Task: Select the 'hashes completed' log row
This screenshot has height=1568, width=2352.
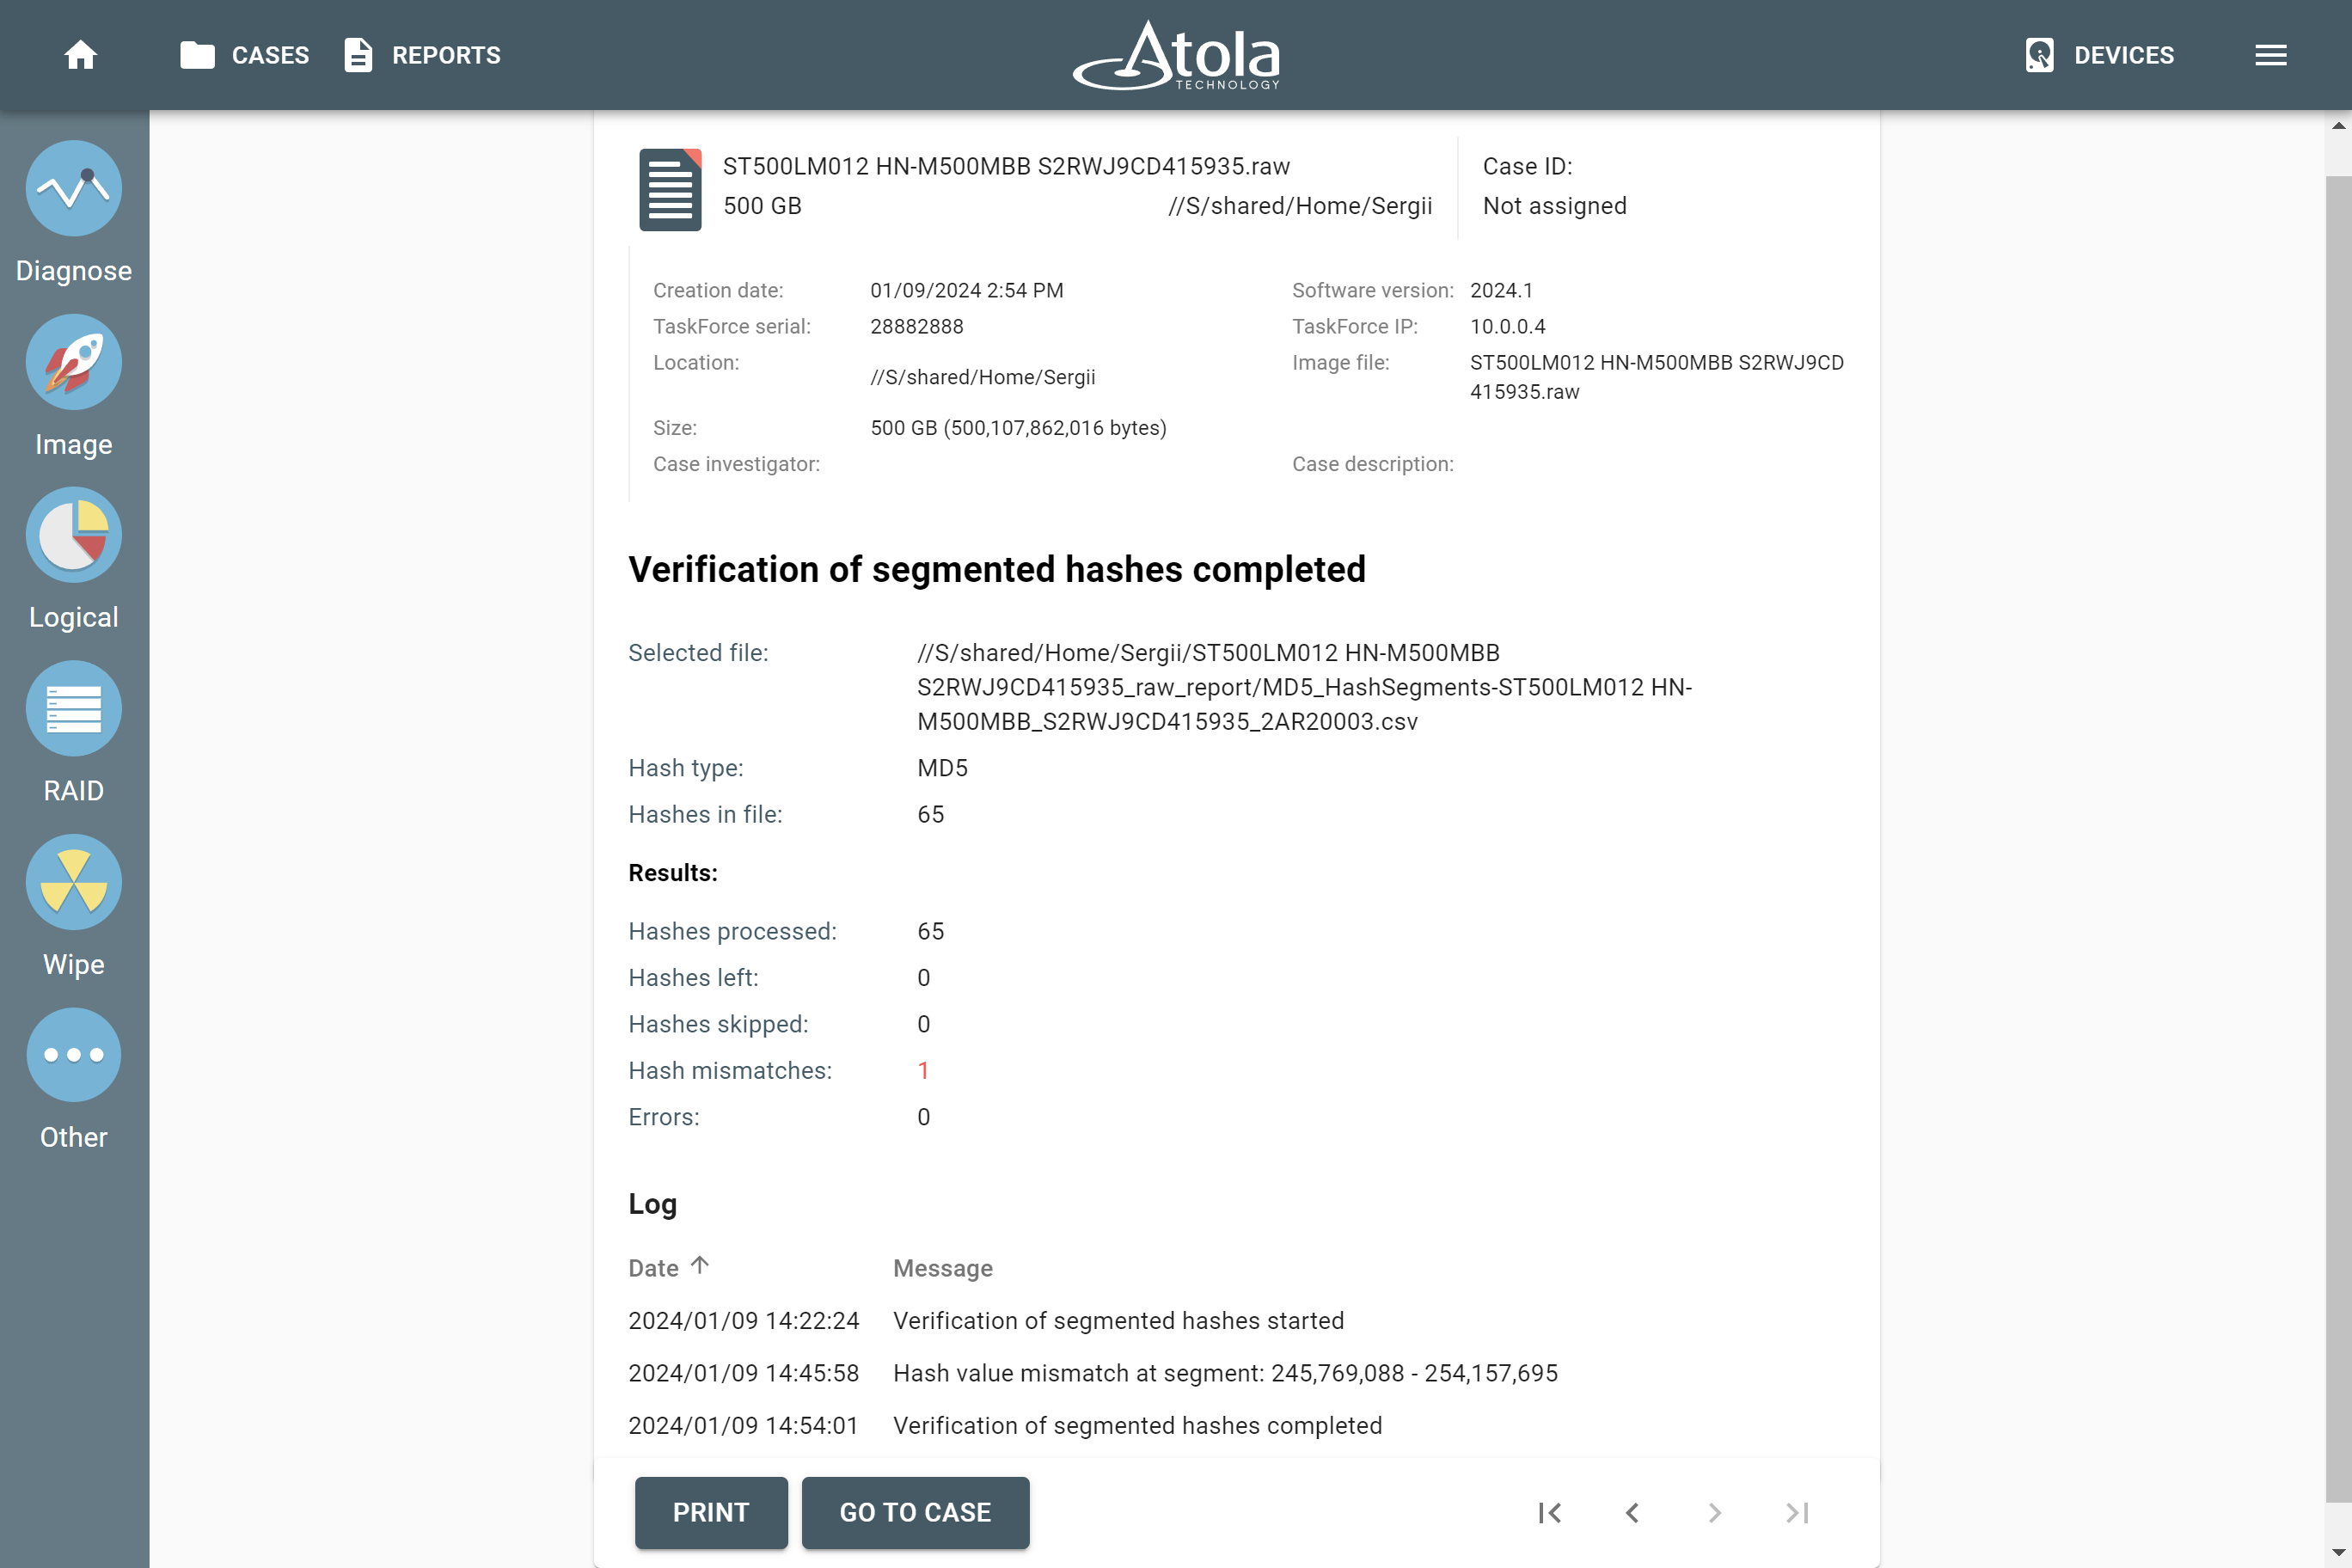Action: tap(1005, 1425)
